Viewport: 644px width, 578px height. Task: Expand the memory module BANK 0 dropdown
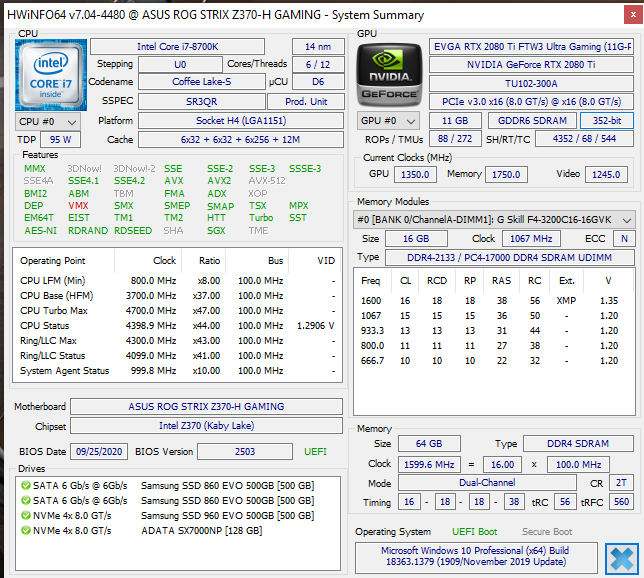click(x=494, y=220)
